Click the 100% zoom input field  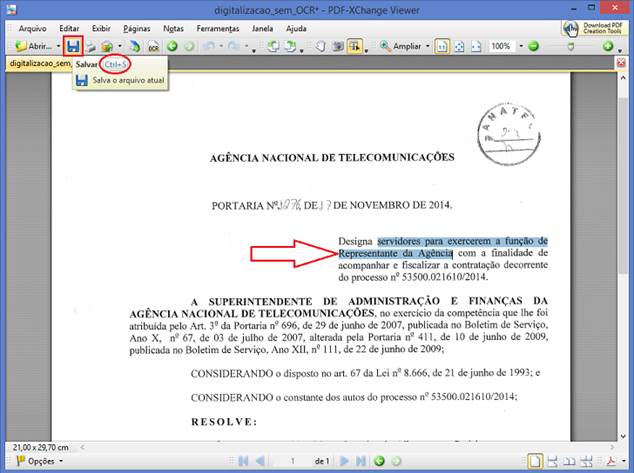pos(501,46)
